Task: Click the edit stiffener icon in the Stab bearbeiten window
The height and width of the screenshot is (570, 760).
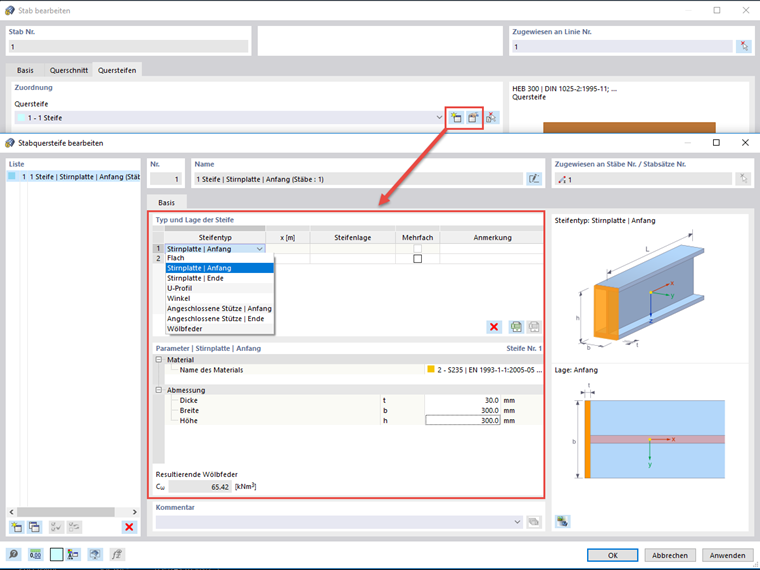Action: [x=473, y=118]
